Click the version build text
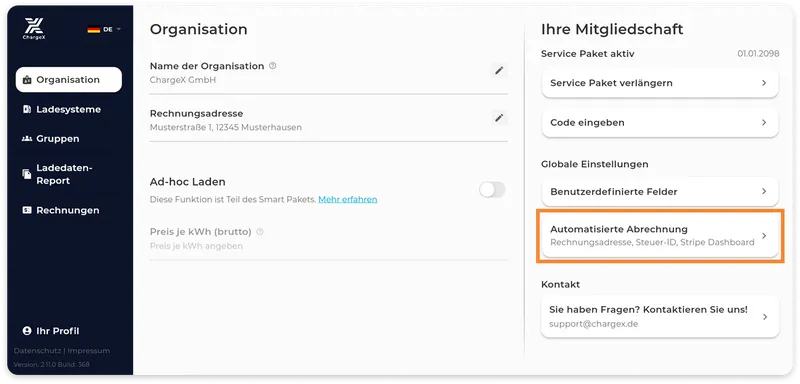 tap(52, 365)
